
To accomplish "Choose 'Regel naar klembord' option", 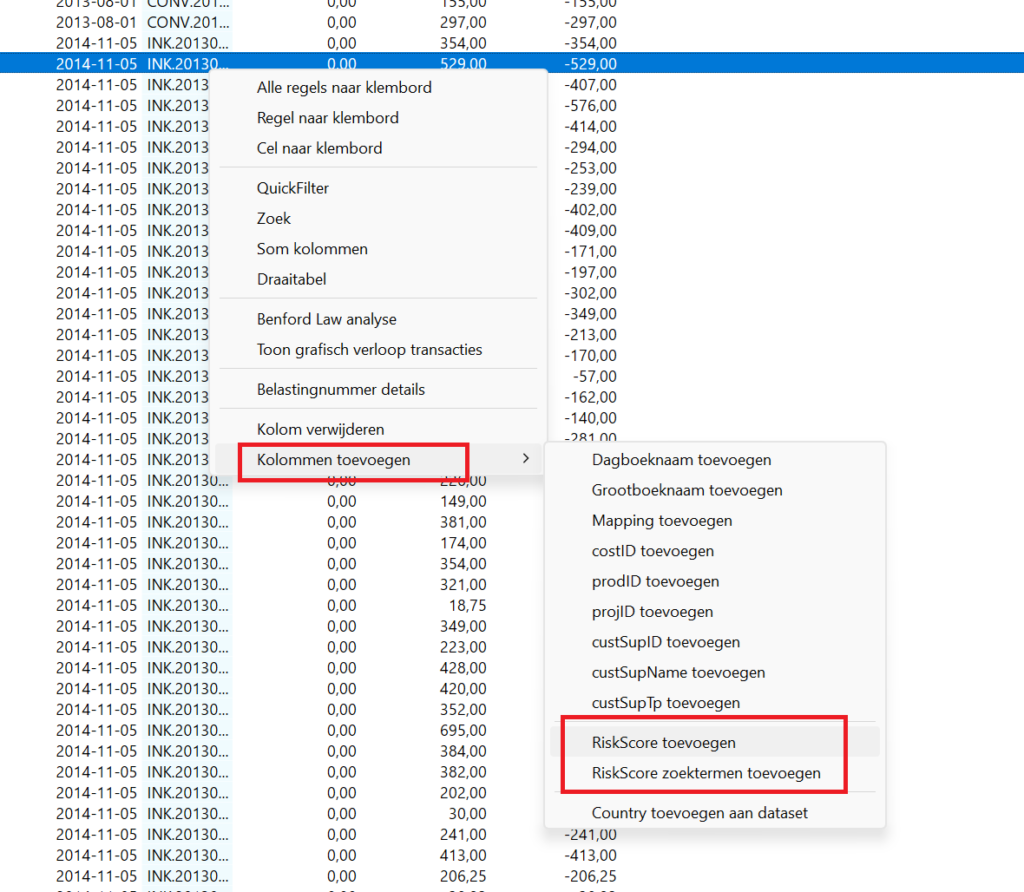I will 328,118.
